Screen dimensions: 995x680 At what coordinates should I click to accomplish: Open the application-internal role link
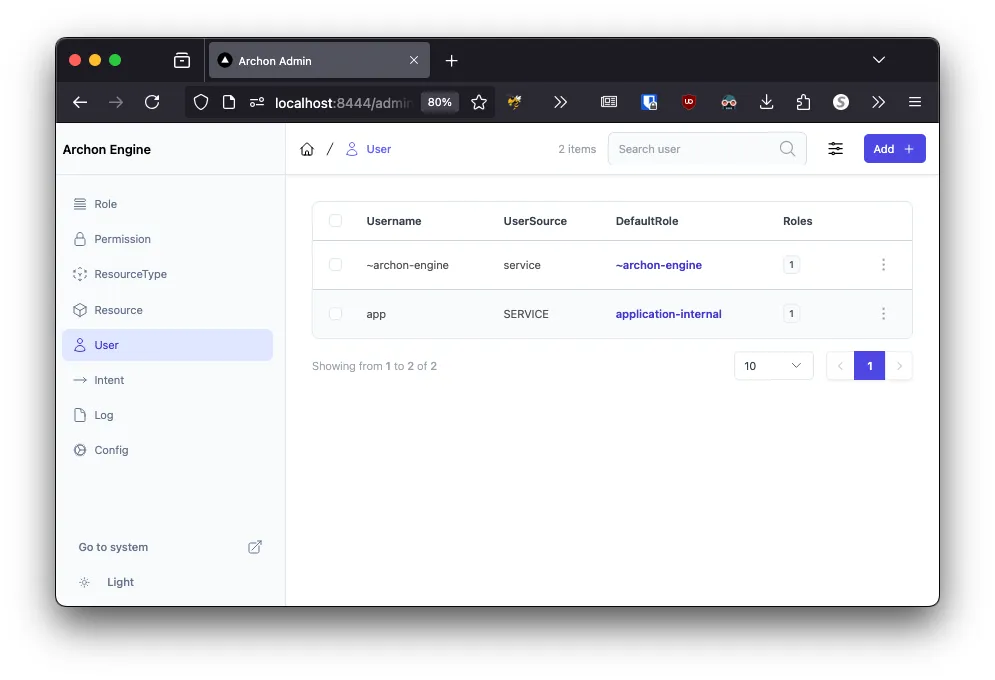(x=668, y=314)
